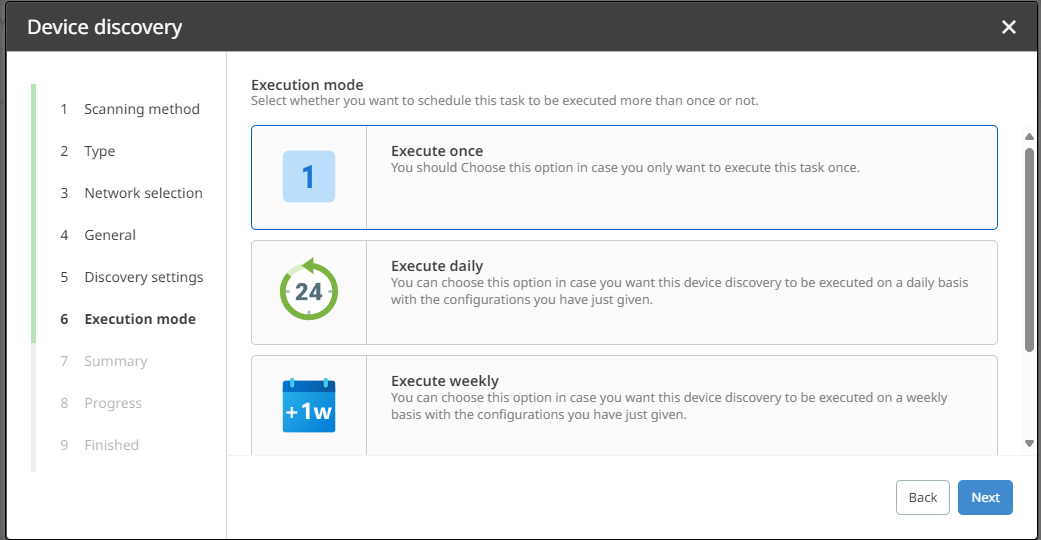Select the Execution mode step
Image resolution: width=1041 pixels, height=540 pixels.
click(140, 319)
